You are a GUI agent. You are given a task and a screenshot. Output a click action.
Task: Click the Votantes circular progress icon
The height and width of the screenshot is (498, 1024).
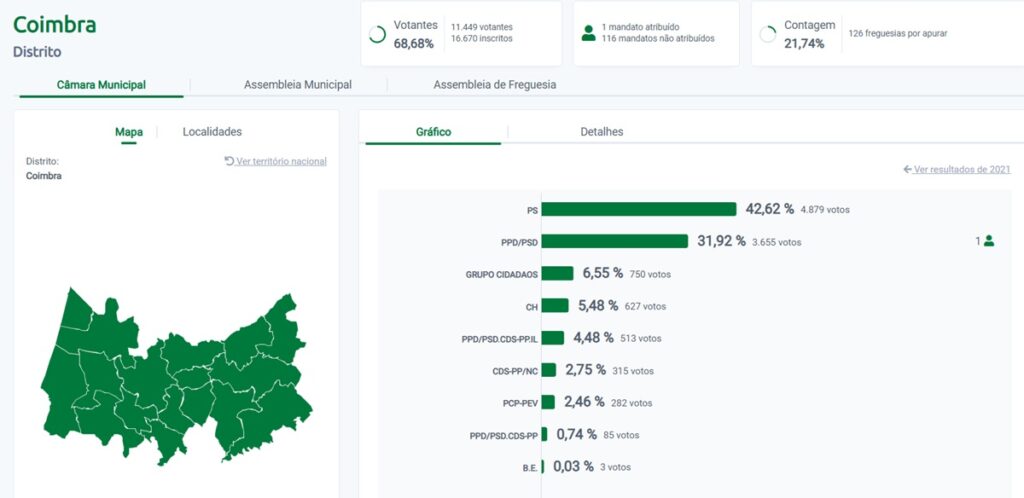(x=377, y=34)
